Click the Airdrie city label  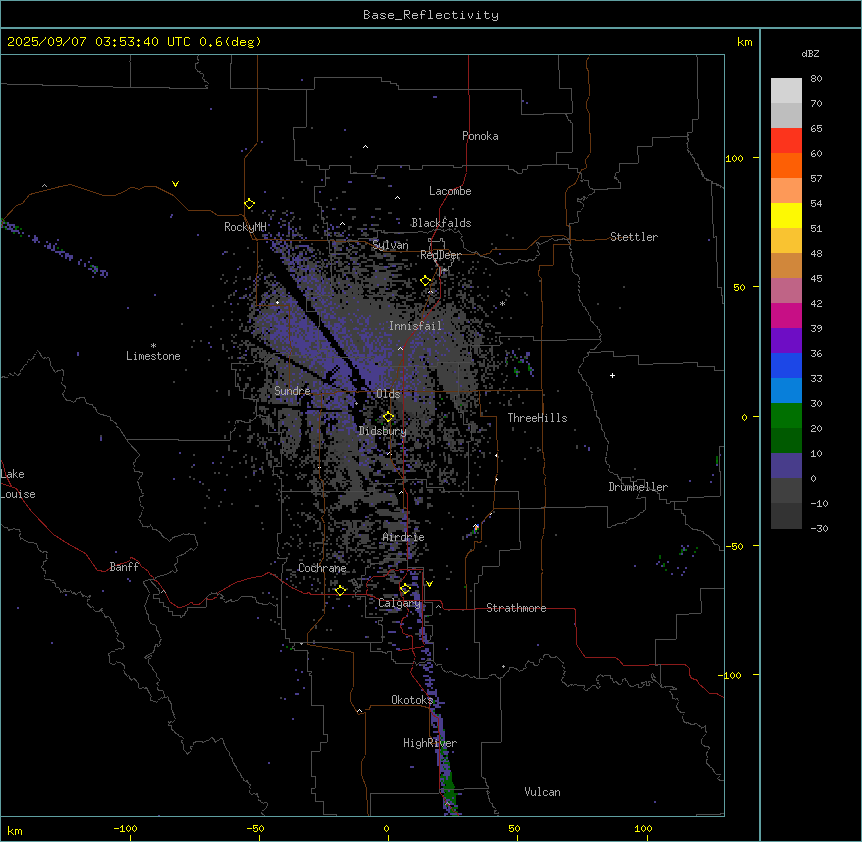[404, 537]
